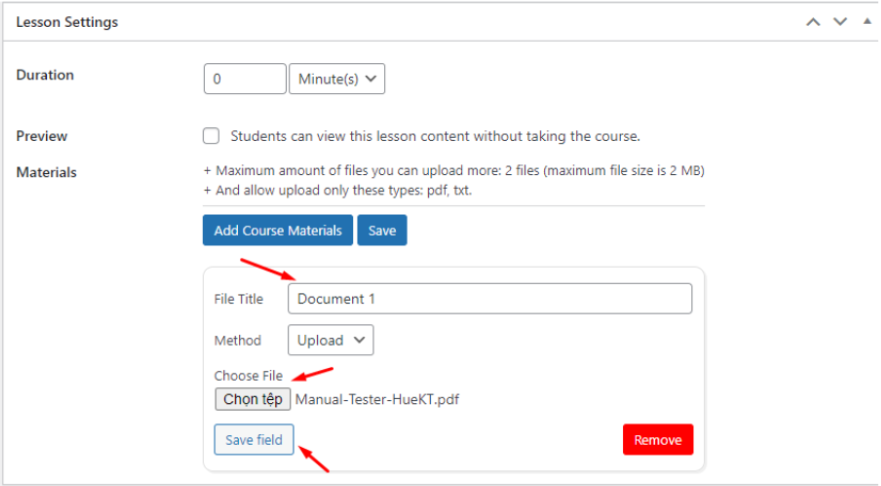Viewport: 881px width, 486px height.
Task: Click the preview description label text
Action: tap(435, 136)
